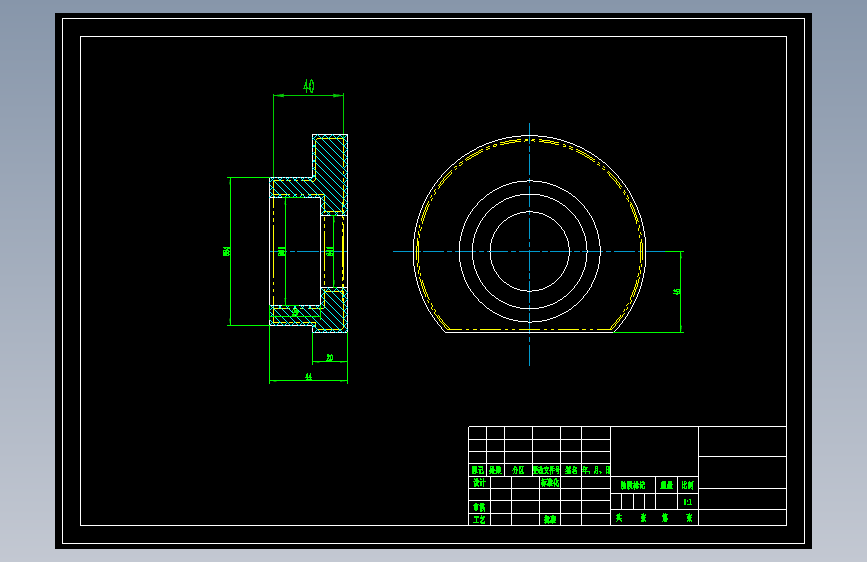The width and height of the screenshot is (867, 562).
Task: Click the 更改文件号 header in the title block
Action: point(546,470)
